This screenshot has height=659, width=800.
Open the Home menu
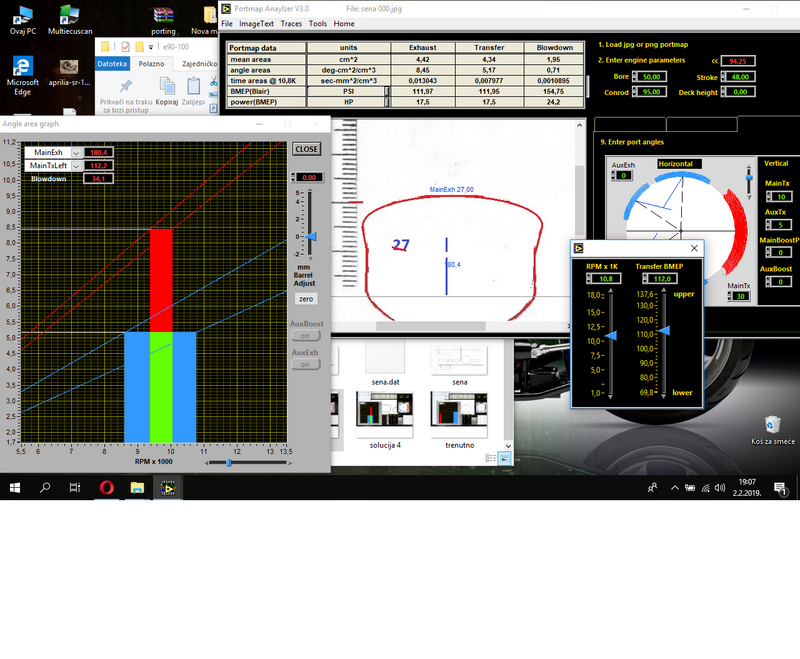point(344,23)
